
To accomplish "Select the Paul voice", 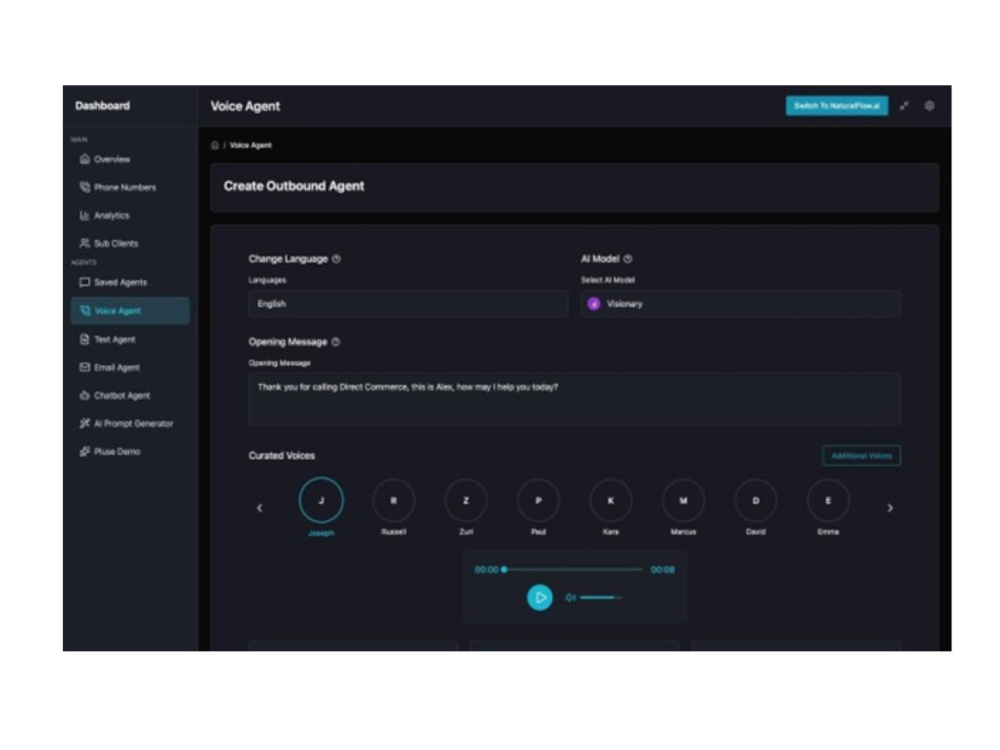I will [538, 501].
